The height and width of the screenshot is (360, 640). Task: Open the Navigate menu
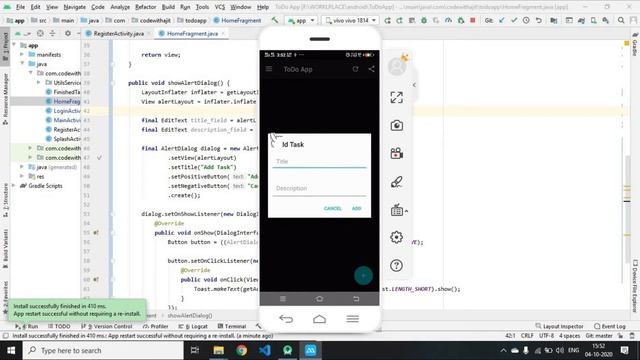(x=75, y=7)
